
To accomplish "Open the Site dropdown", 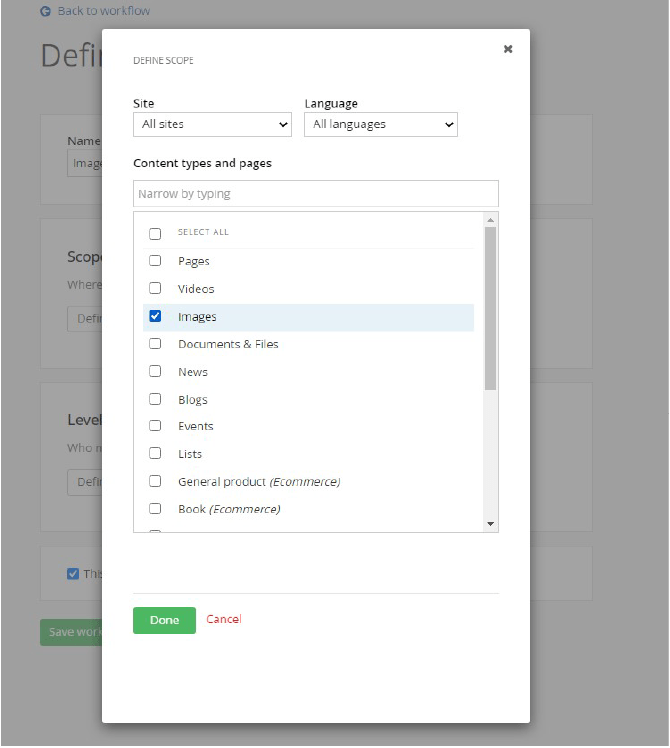I will pyautogui.click(x=212, y=125).
